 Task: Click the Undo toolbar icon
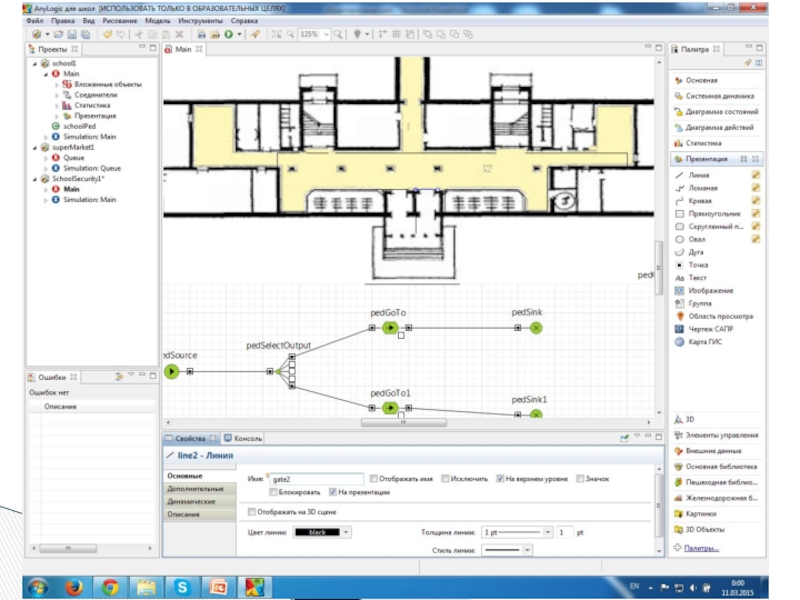tap(107, 34)
